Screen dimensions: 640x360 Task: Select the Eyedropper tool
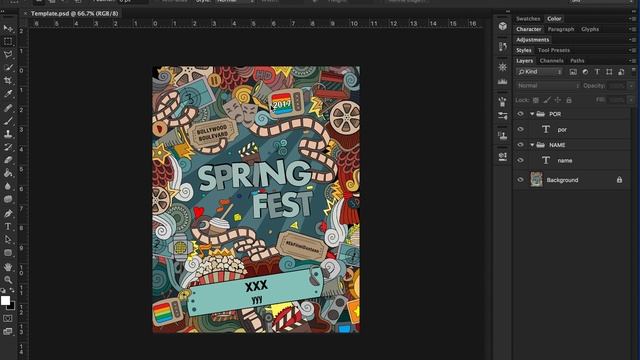coord(8,94)
